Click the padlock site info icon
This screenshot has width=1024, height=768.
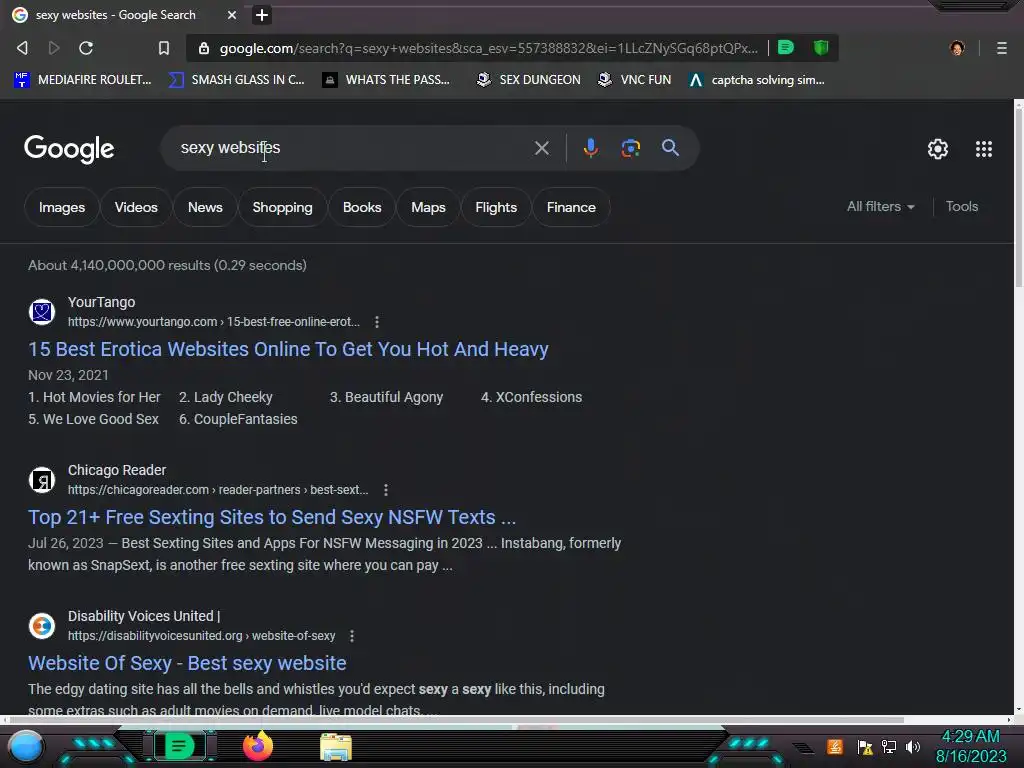click(x=204, y=48)
